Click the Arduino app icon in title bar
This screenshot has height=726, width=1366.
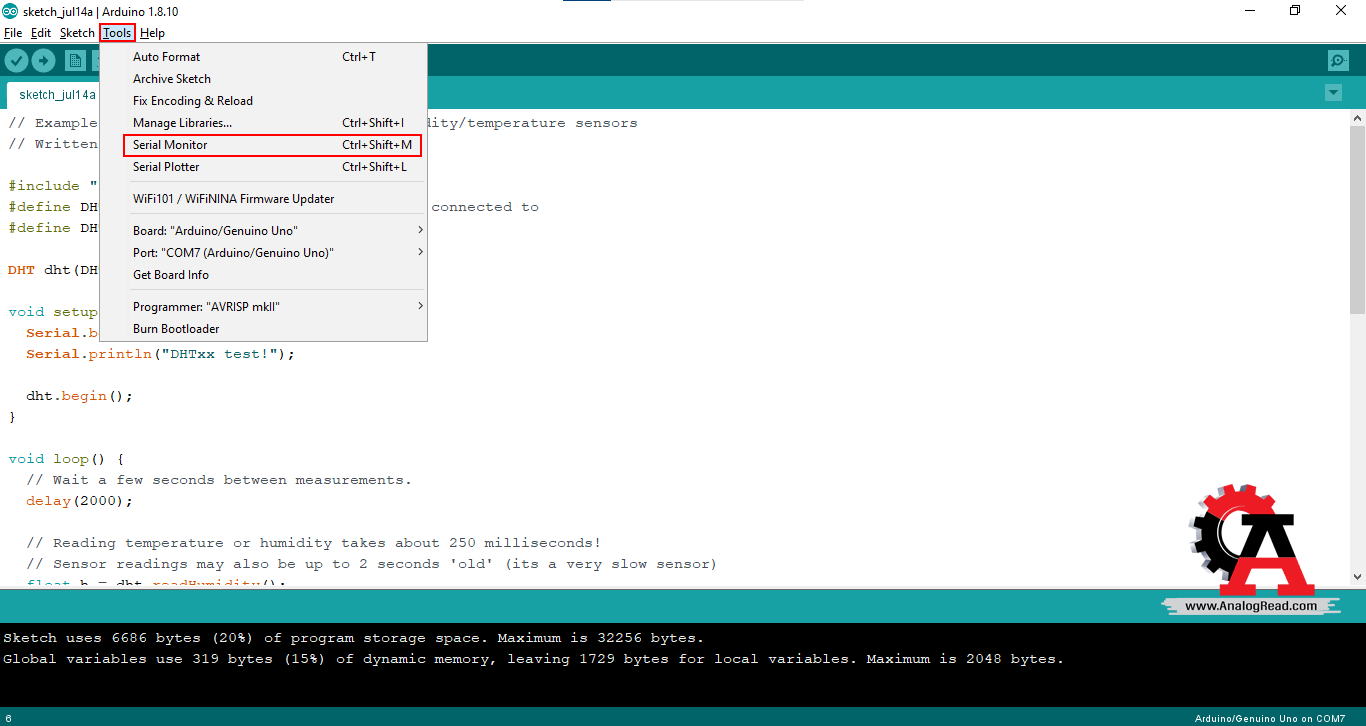point(10,11)
